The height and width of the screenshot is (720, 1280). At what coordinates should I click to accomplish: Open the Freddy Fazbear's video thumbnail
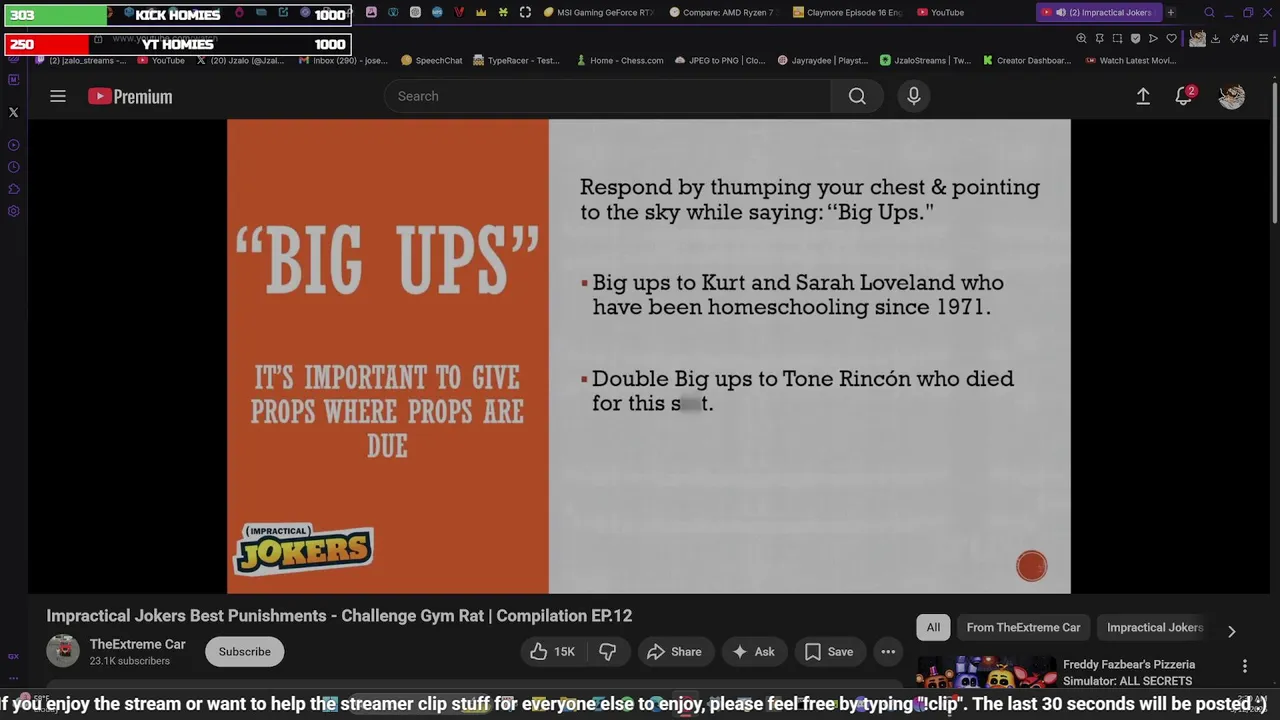[x=986, y=672]
